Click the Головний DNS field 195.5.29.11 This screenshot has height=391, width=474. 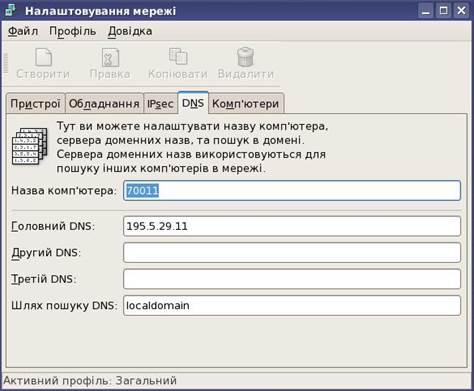[292, 226]
